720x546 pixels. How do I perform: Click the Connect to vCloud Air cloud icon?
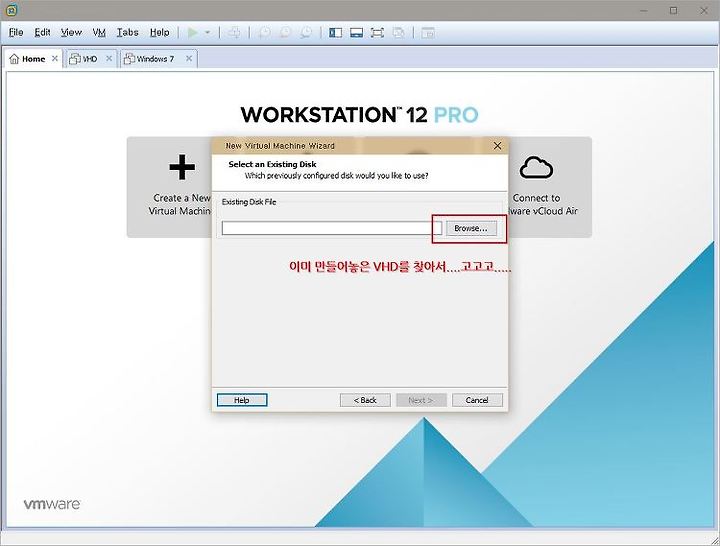(x=536, y=167)
